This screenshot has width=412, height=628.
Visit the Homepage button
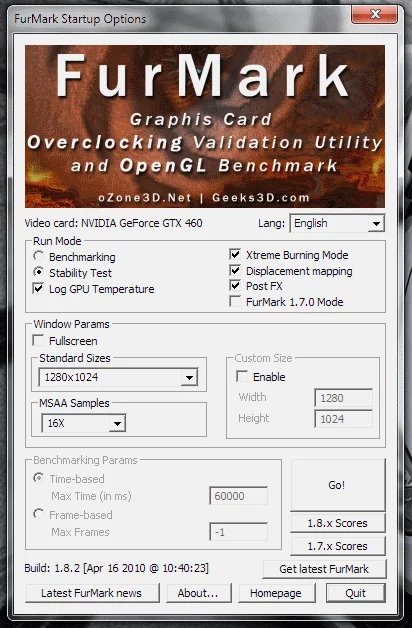tap(276, 593)
